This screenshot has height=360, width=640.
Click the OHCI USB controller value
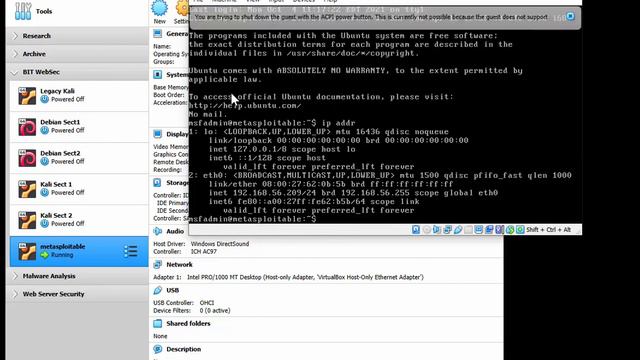207,303
